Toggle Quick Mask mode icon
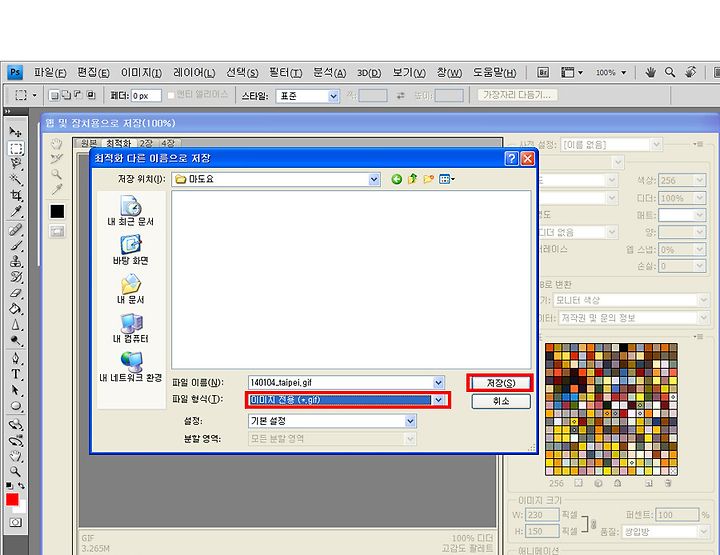 coord(16,522)
